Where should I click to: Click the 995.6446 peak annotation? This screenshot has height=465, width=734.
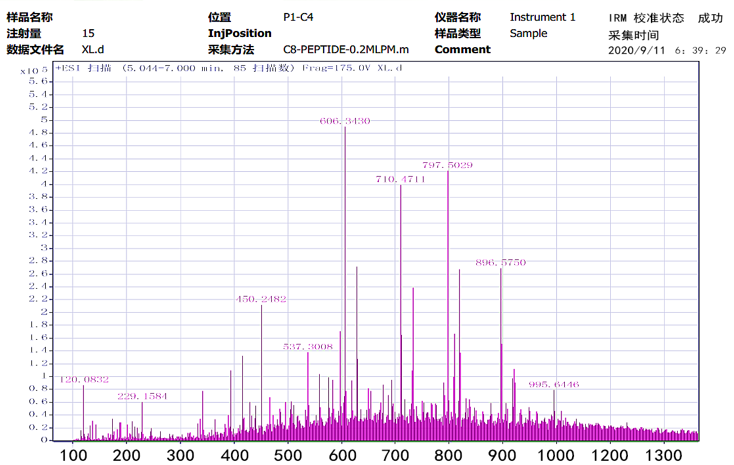(x=553, y=384)
